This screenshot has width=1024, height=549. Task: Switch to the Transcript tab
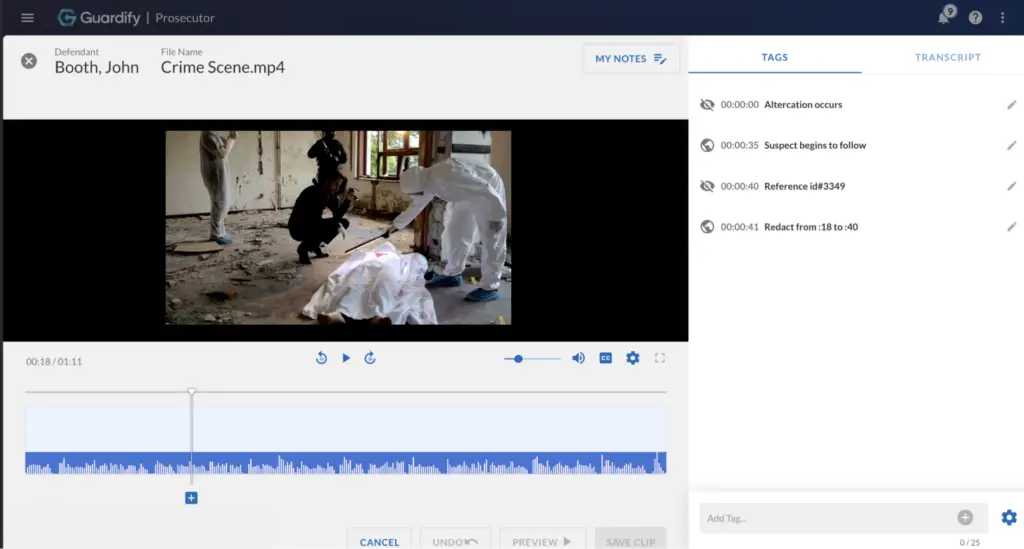(x=948, y=57)
